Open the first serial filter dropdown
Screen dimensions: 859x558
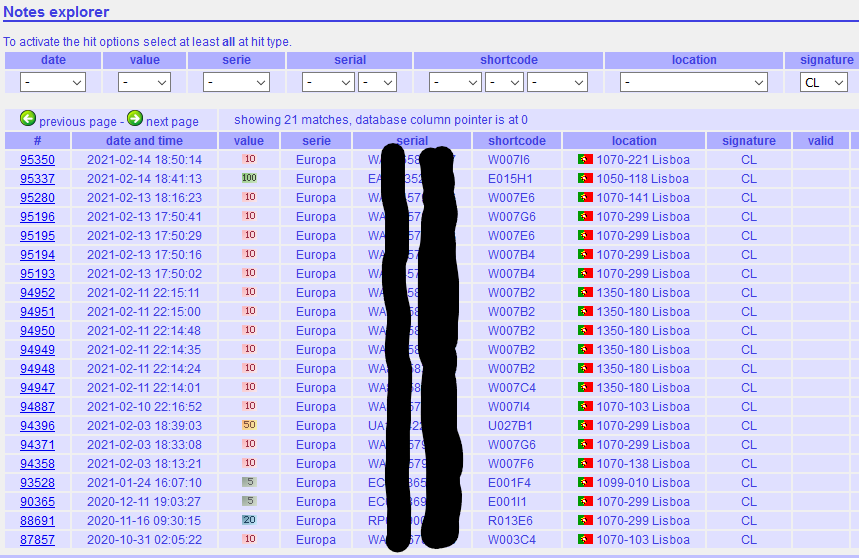328,83
